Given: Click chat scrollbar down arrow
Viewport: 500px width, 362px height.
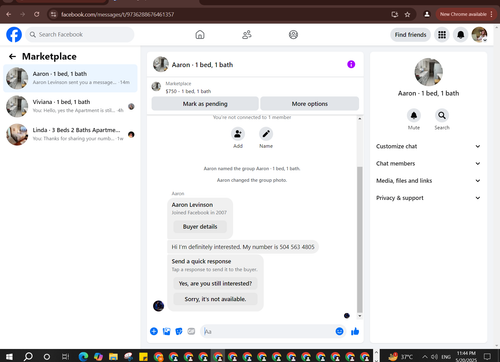Looking at the screenshot, I should click(360, 316).
